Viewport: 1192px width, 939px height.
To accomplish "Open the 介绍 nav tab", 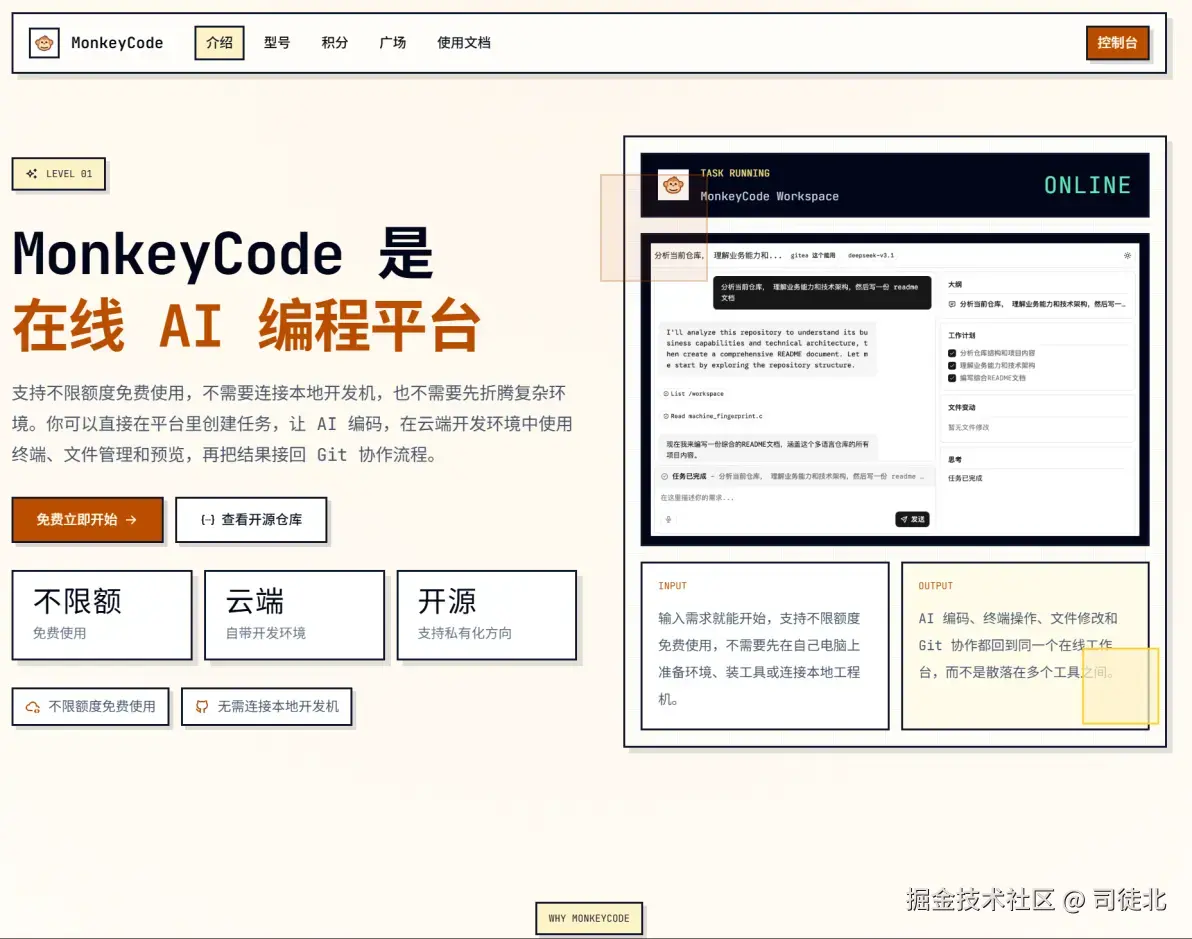I will coord(219,43).
